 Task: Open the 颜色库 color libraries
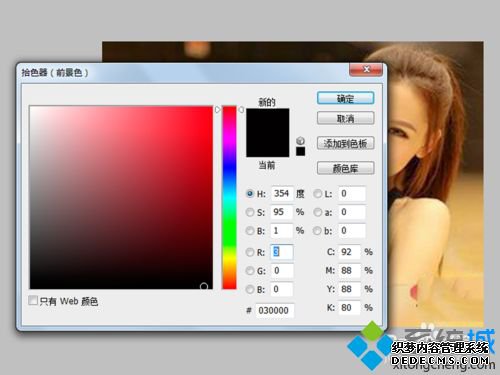coord(345,168)
